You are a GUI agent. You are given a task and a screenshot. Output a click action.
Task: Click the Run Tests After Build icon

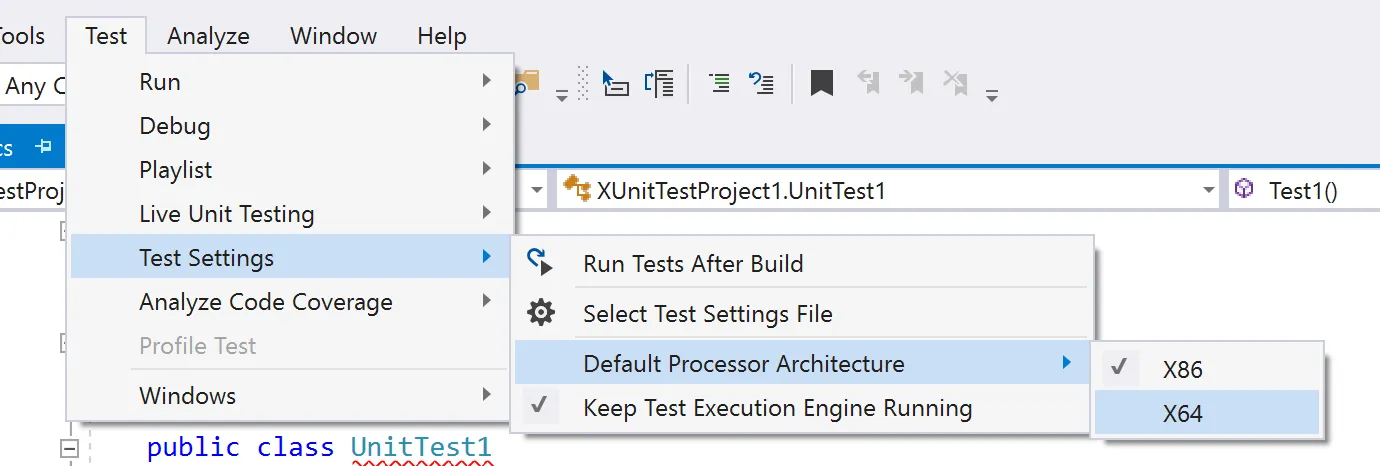click(x=540, y=263)
